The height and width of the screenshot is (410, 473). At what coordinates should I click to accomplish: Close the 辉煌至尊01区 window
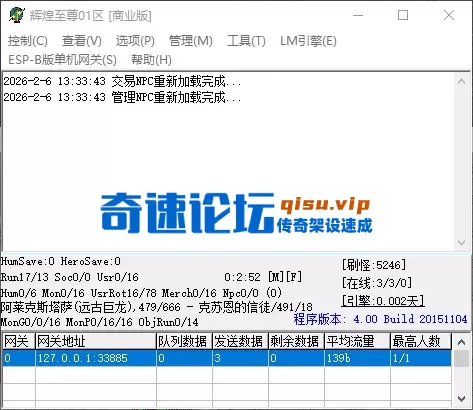449,15
